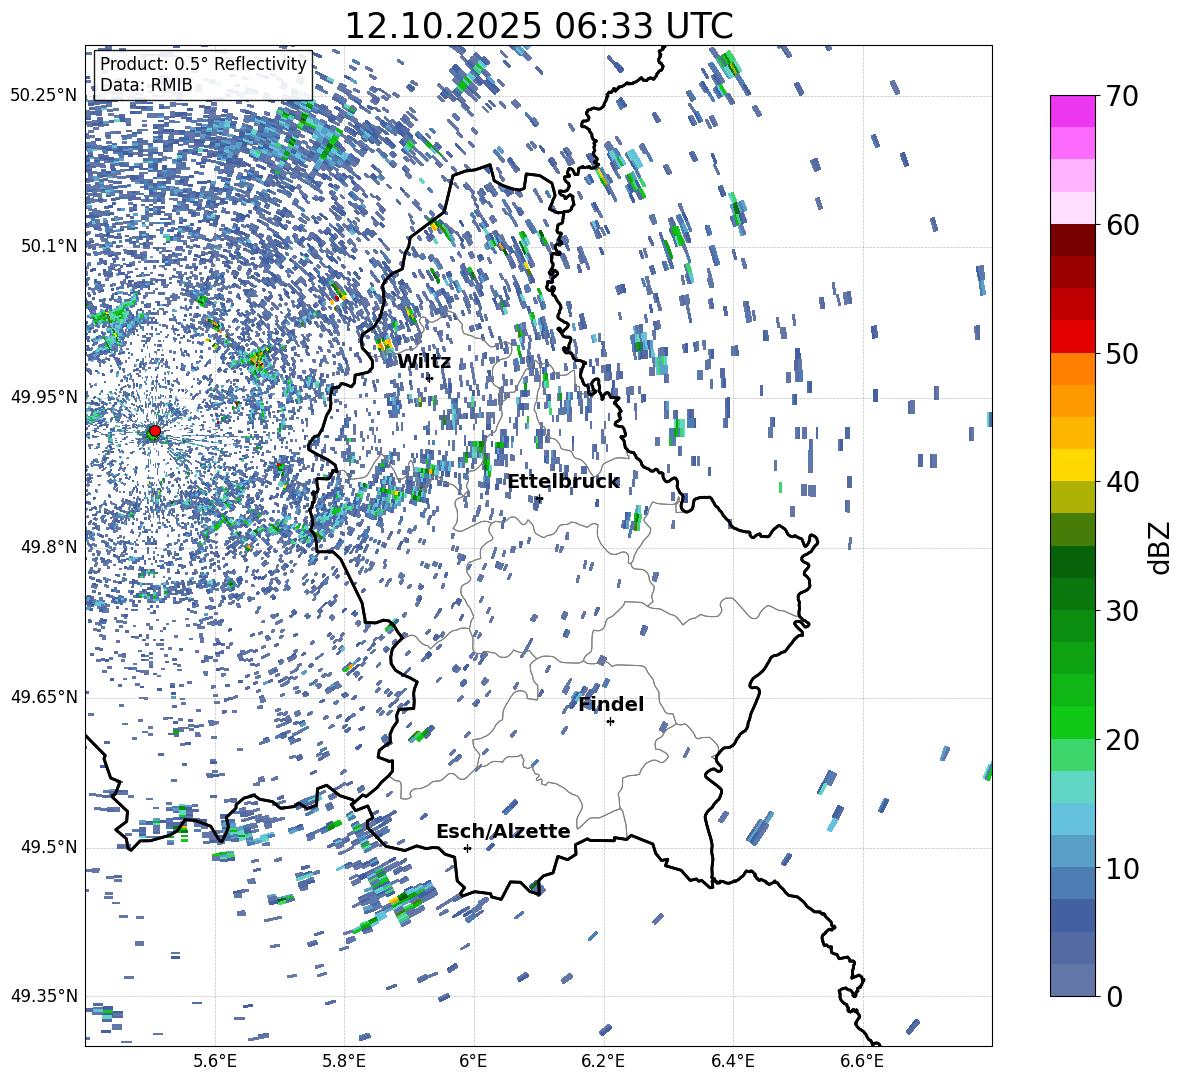Click the Ettelbruck city label
Image resolution: width=1184 pixels, height=1081 pixels.
[563, 482]
